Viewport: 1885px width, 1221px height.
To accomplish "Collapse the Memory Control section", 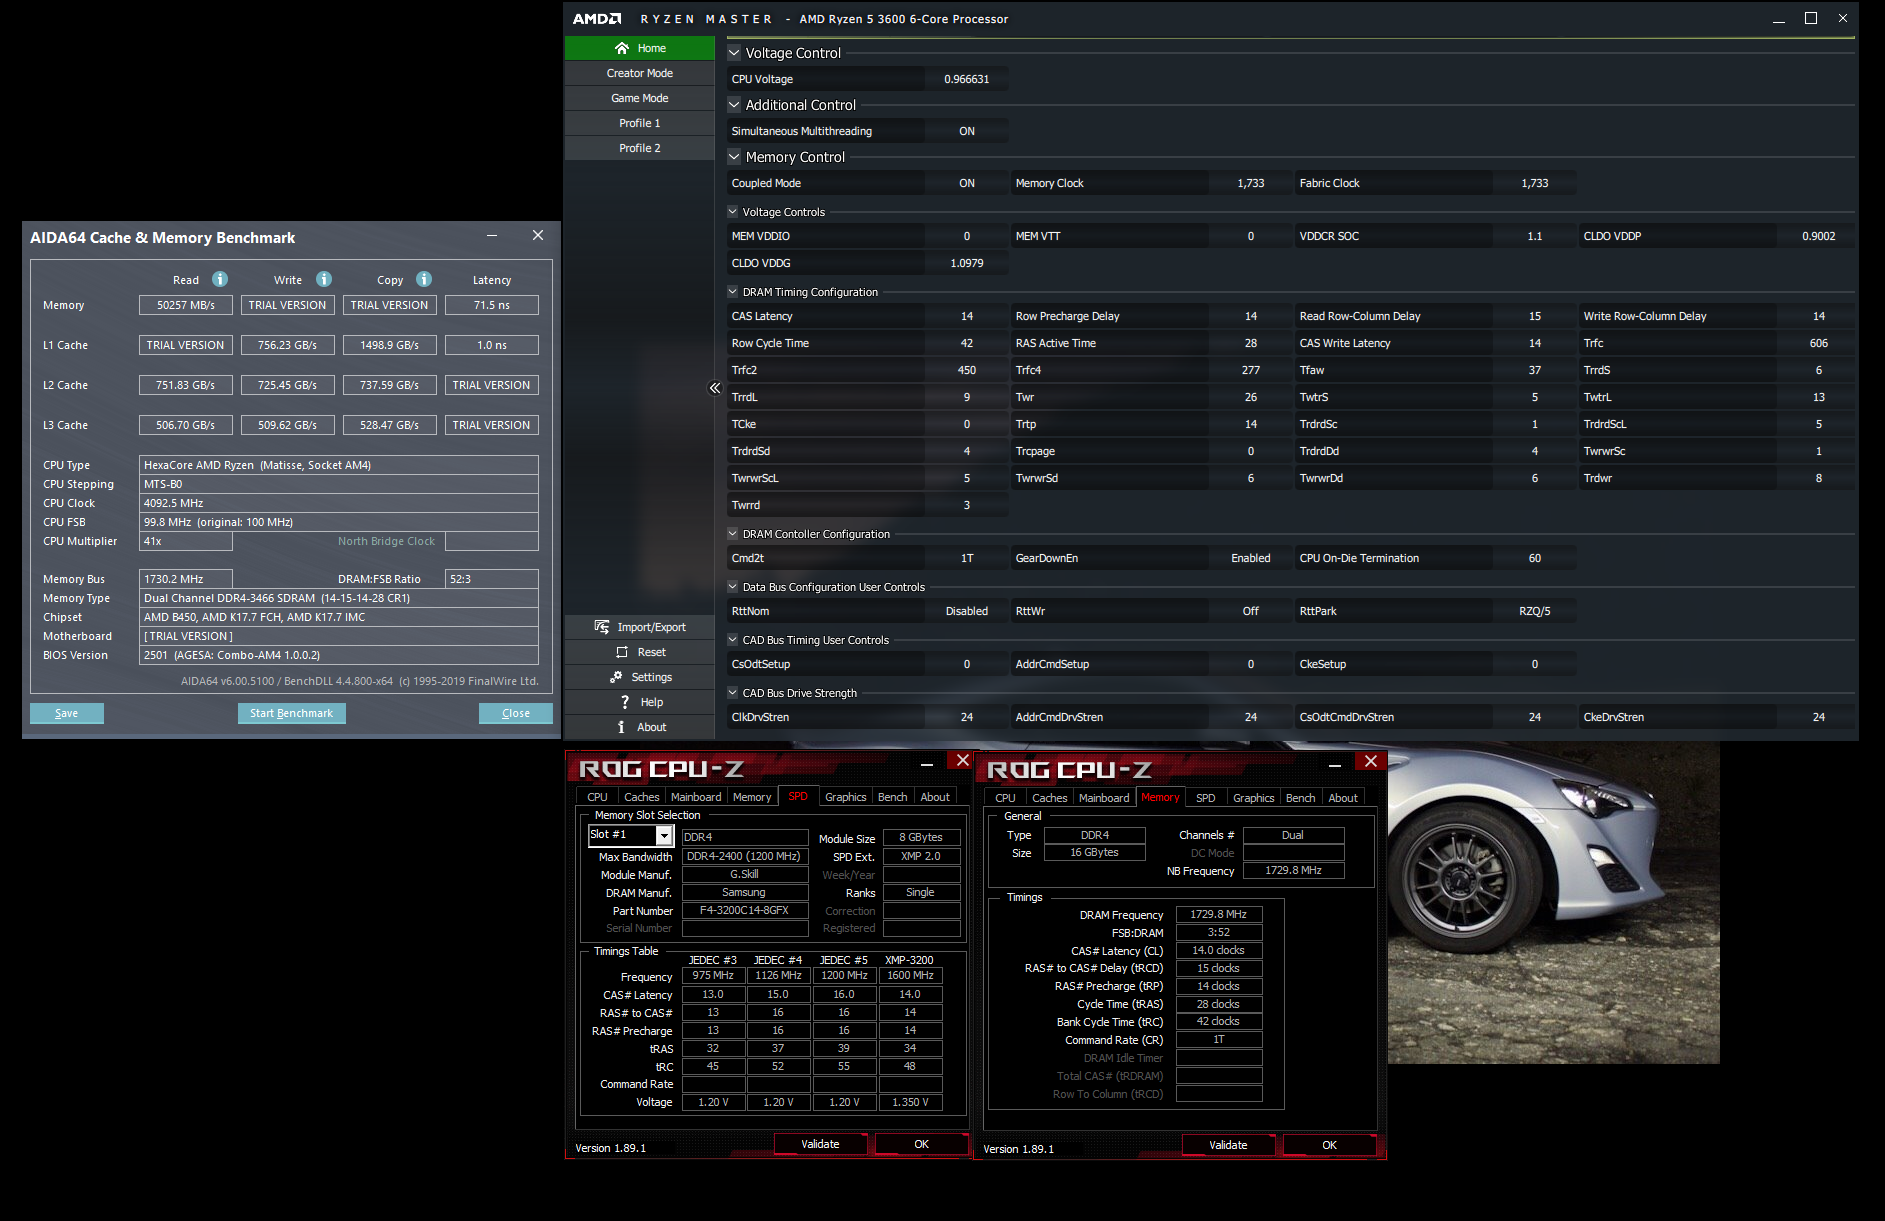I will [734, 157].
